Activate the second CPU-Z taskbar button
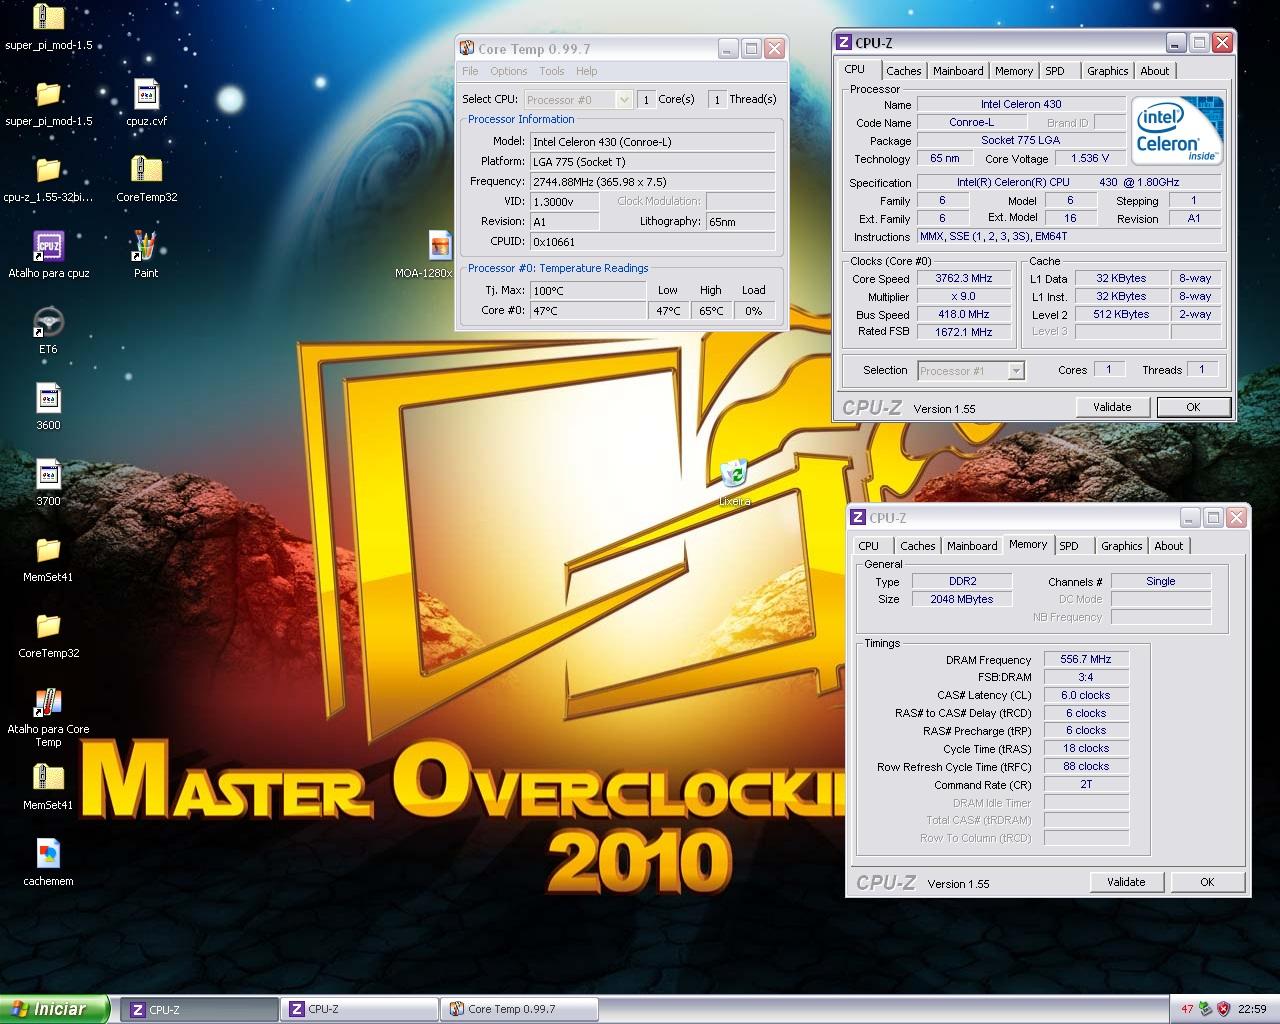Viewport: 1280px width, 1024px height. [x=359, y=1009]
